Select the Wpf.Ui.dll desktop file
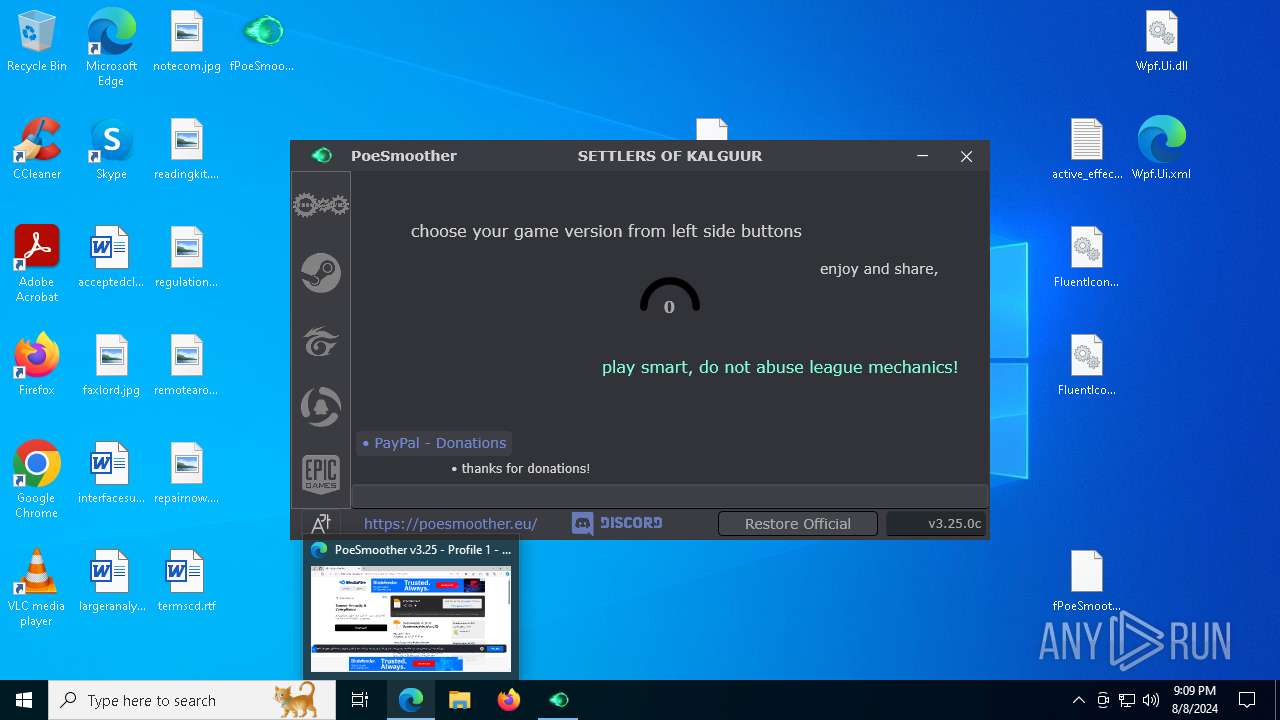This screenshot has height=720, width=1280. click(1162, 42)
